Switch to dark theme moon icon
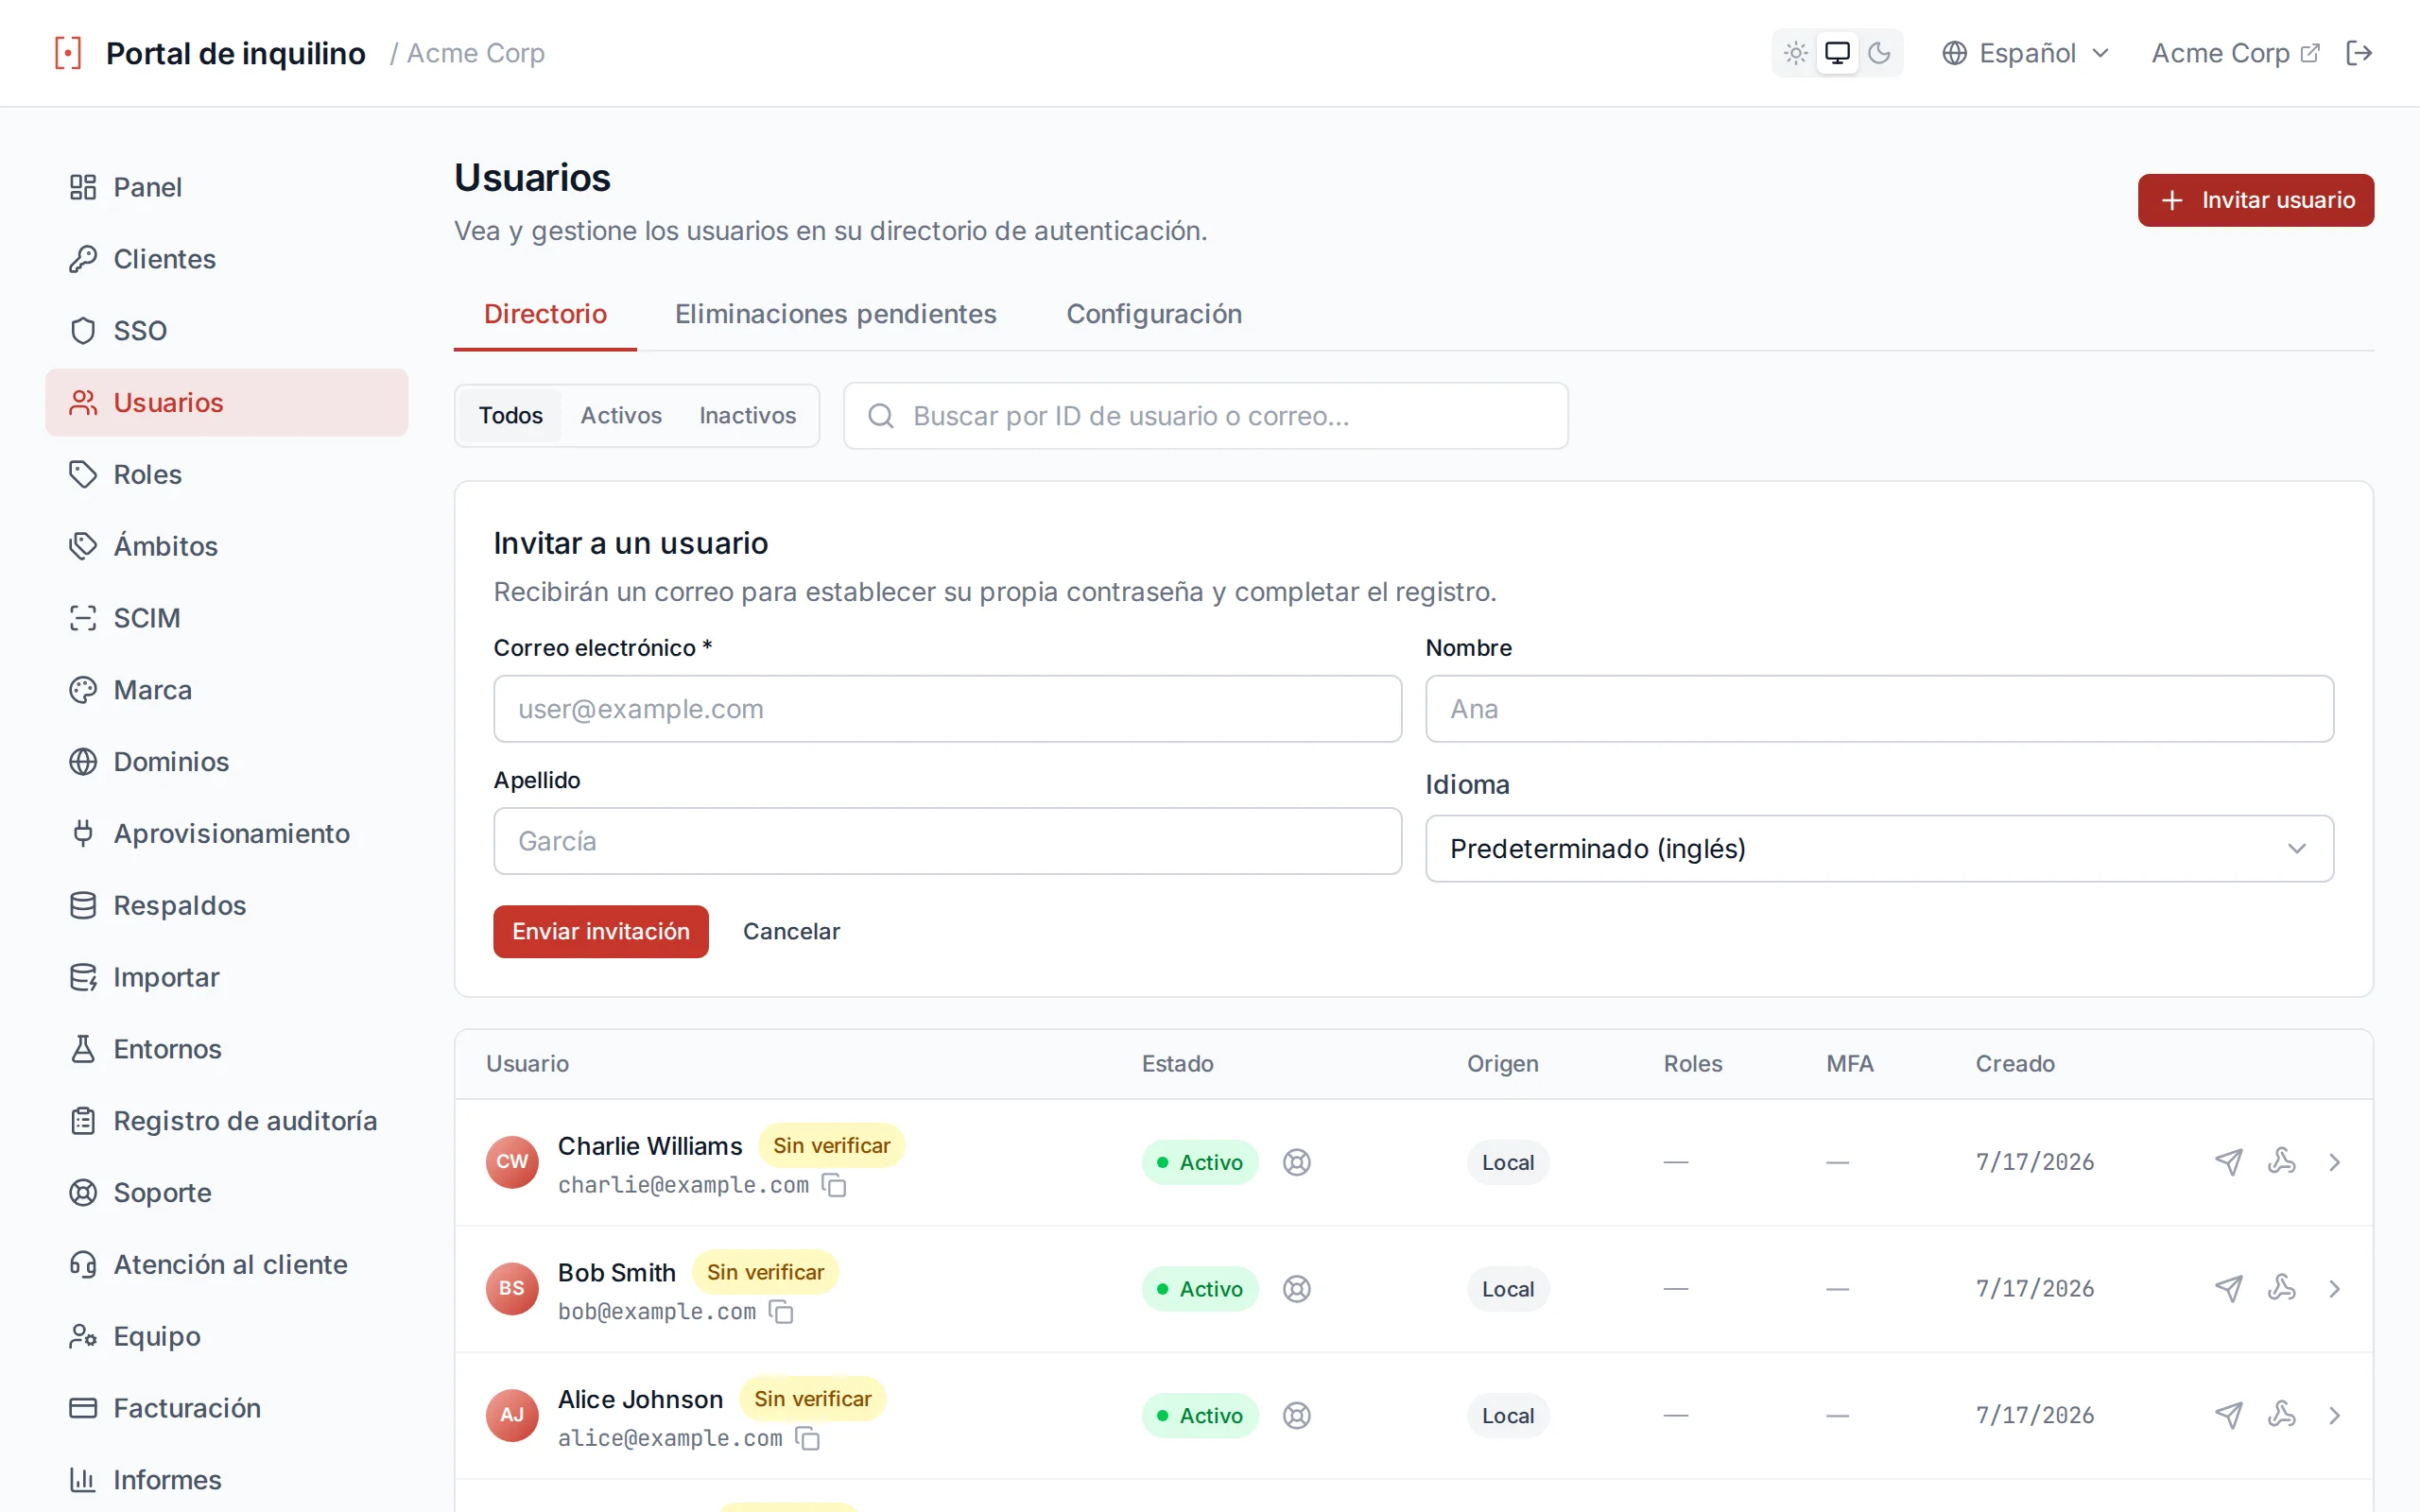This screenshot has width=2420, height=1512. (1879, 53)
